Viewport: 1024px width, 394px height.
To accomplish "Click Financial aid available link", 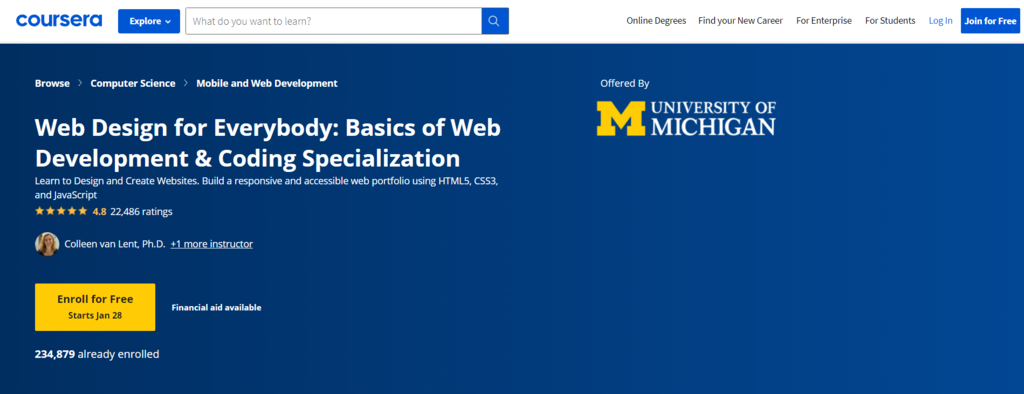I will coord(216,307).
